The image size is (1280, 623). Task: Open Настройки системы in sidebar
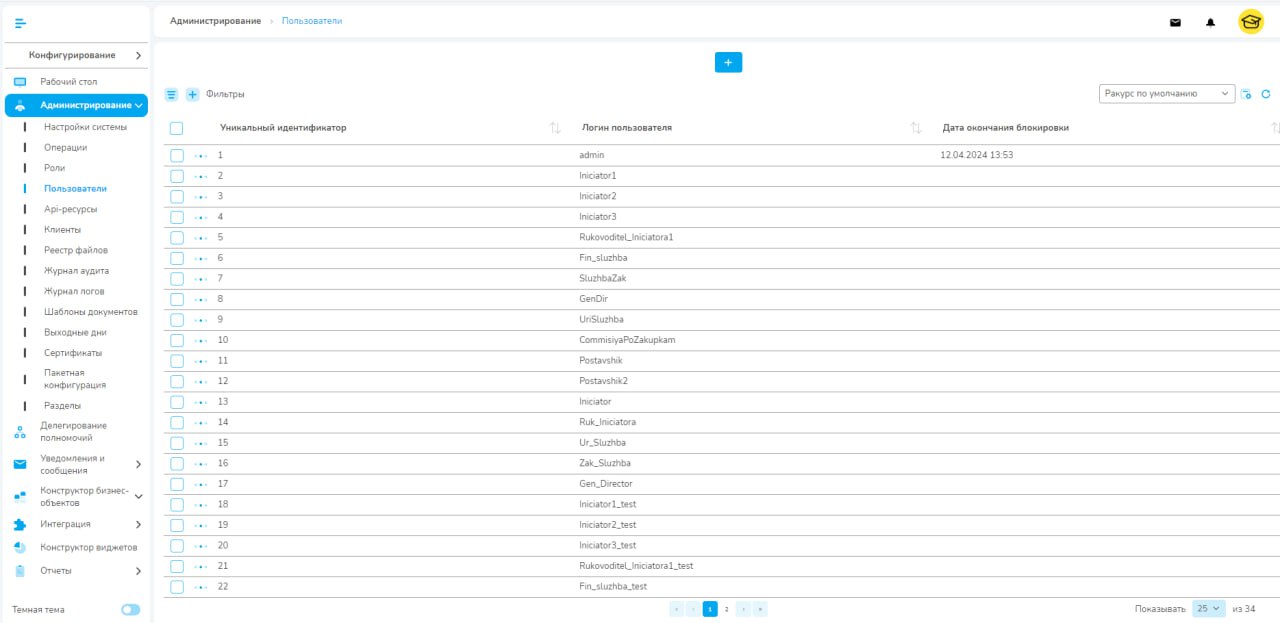(85, 127)
